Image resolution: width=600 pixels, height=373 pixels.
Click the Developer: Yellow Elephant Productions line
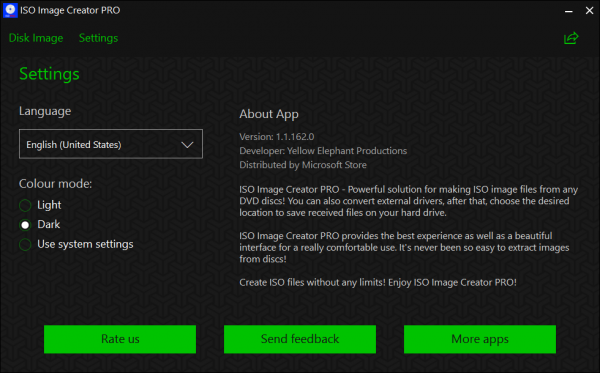pyautogui.click(x=323, y=151)
